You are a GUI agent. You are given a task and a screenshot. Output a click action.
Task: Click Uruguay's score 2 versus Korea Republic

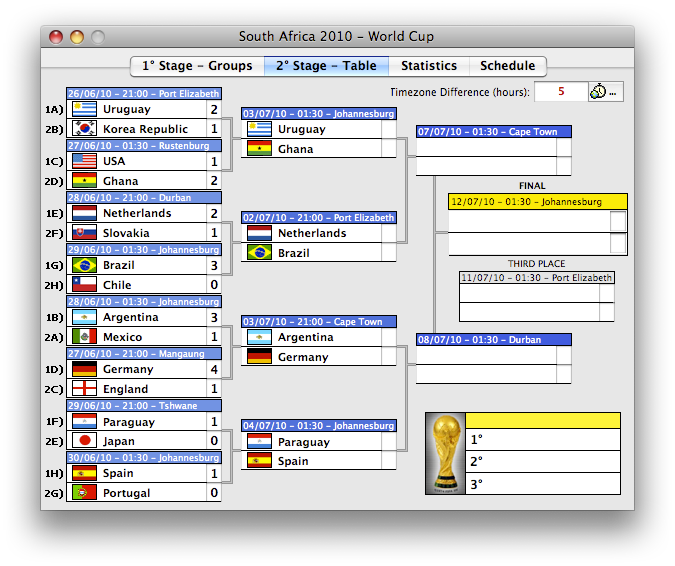tap(214, 109)
